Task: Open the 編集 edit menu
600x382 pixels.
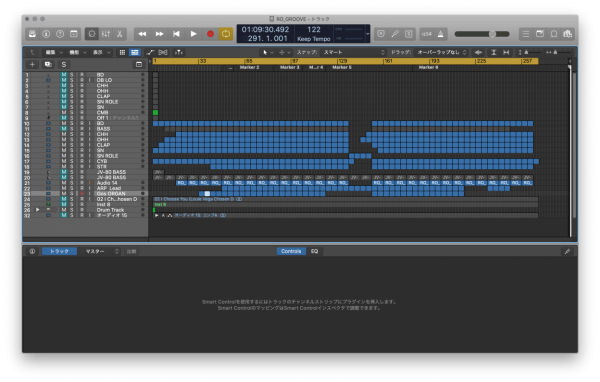Action: 53,52
